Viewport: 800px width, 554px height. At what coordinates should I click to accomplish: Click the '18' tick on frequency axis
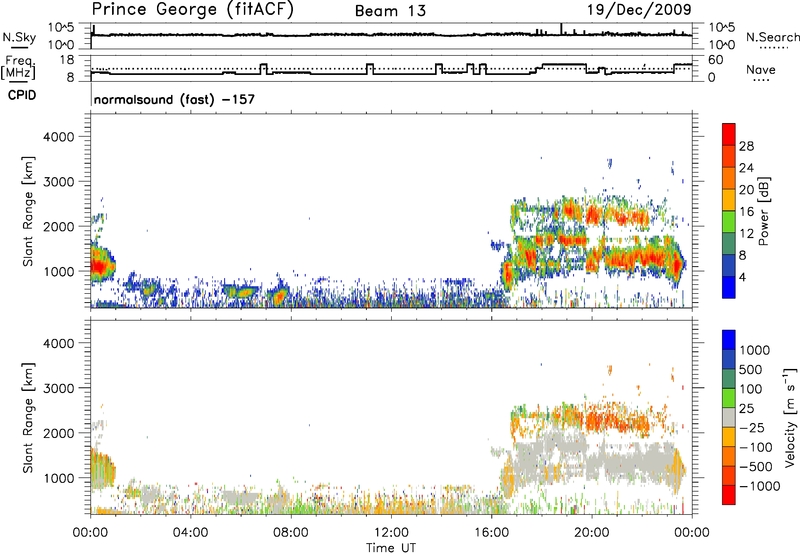pyautogui.click(x=67, y=60)
